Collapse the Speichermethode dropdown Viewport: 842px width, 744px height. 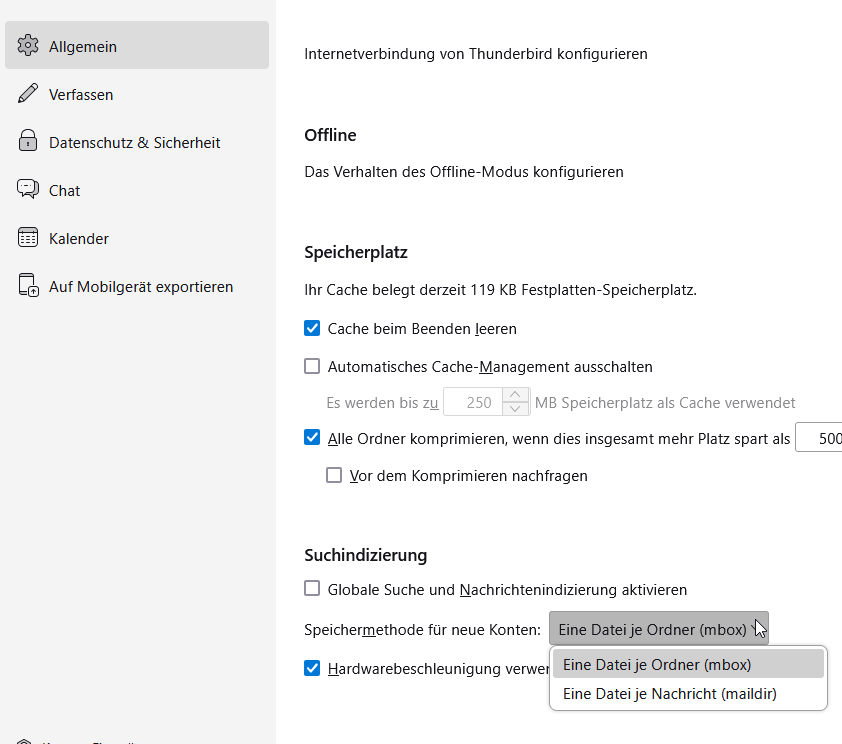(x=658, y=629)
